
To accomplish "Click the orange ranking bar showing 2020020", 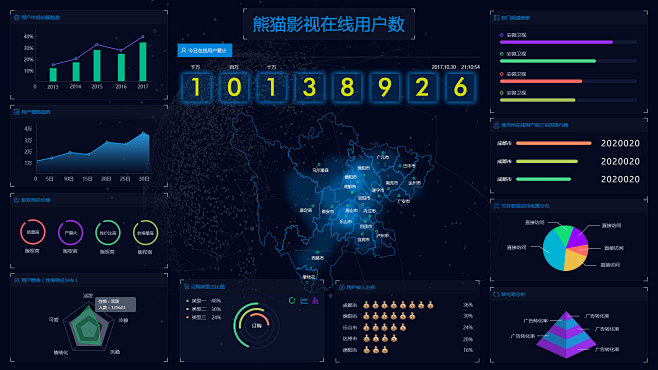I will tap(554, 143).
